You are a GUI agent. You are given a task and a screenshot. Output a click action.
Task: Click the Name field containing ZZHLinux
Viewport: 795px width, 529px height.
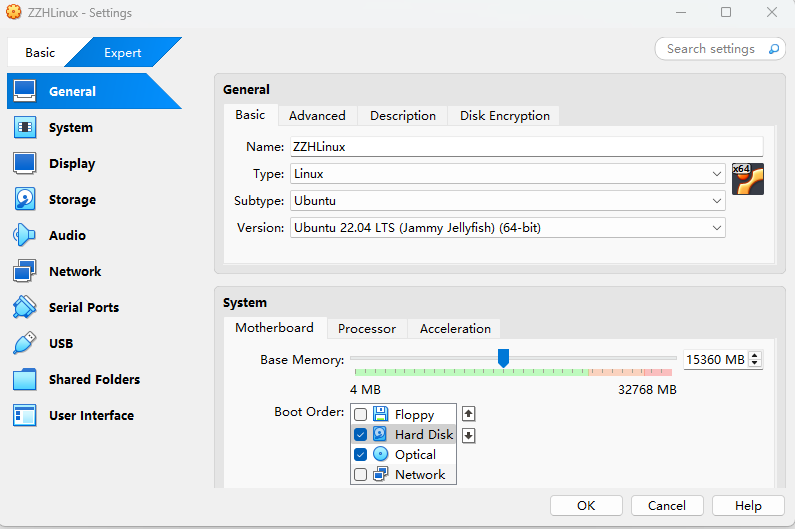click(527, 147)
